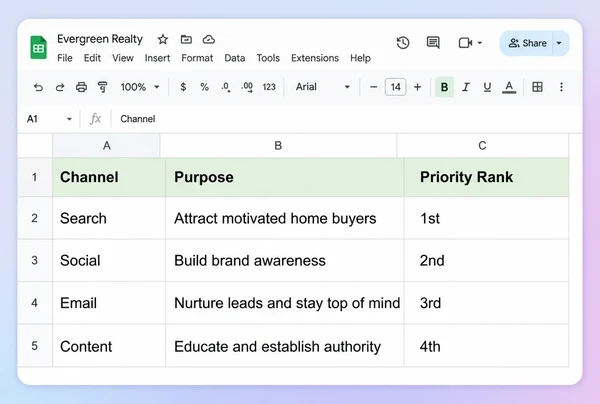Screen dimensions: 600x404
Task: Select row 5 header
Action: click(x=35, y=346)
